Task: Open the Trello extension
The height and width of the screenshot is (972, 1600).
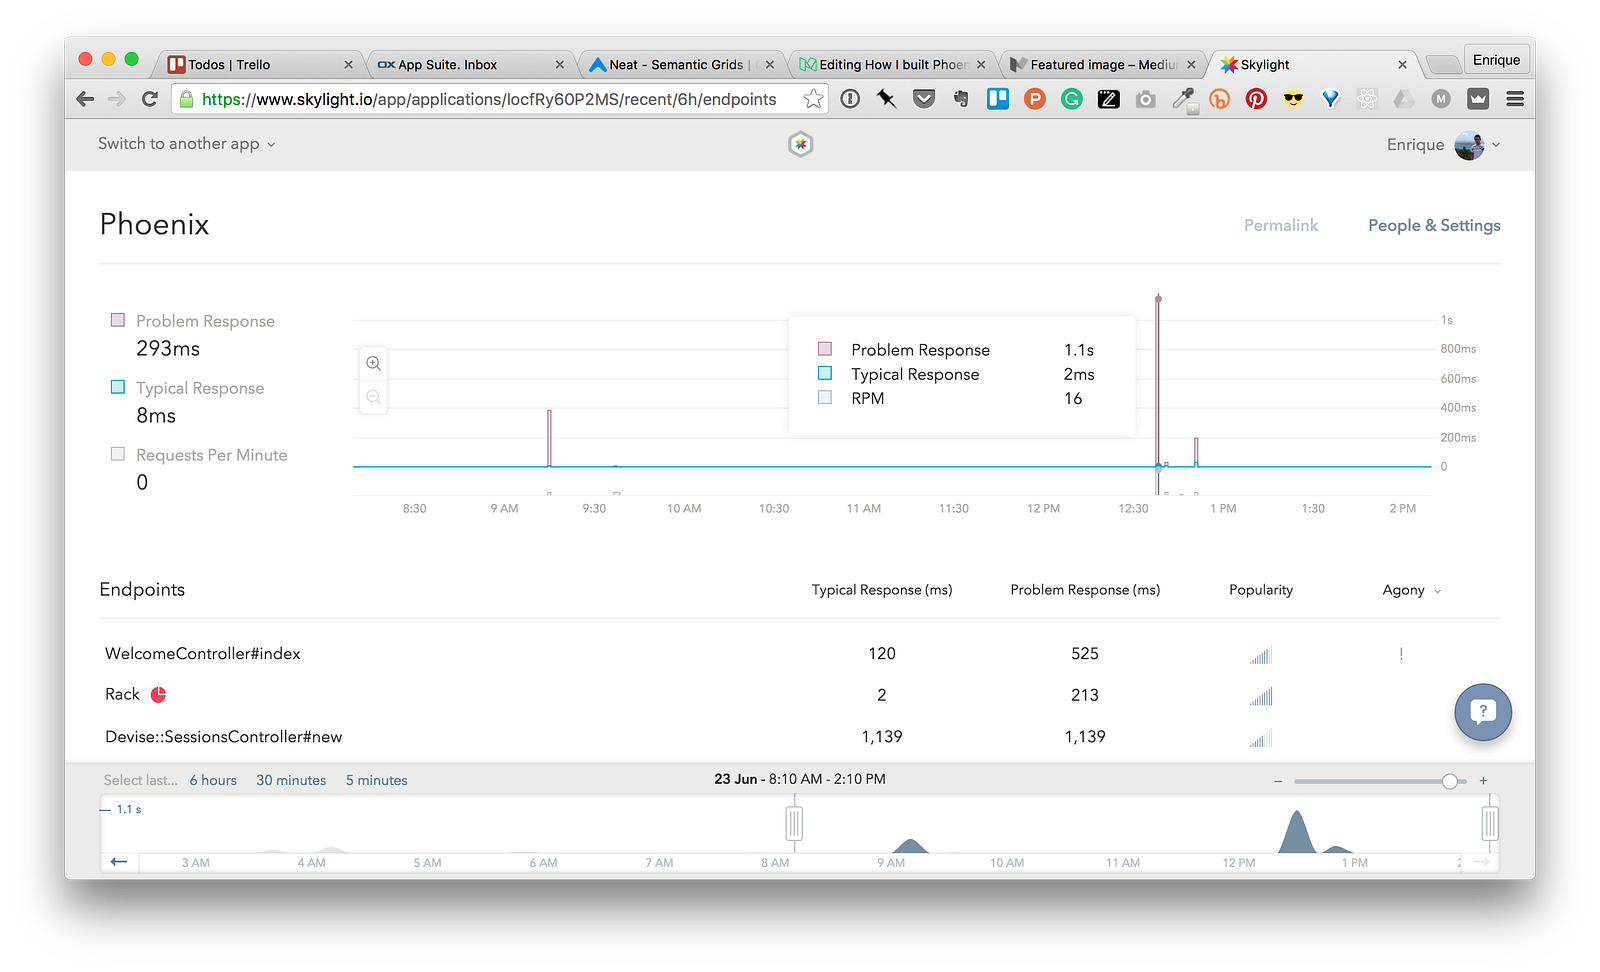Action: 998,99
